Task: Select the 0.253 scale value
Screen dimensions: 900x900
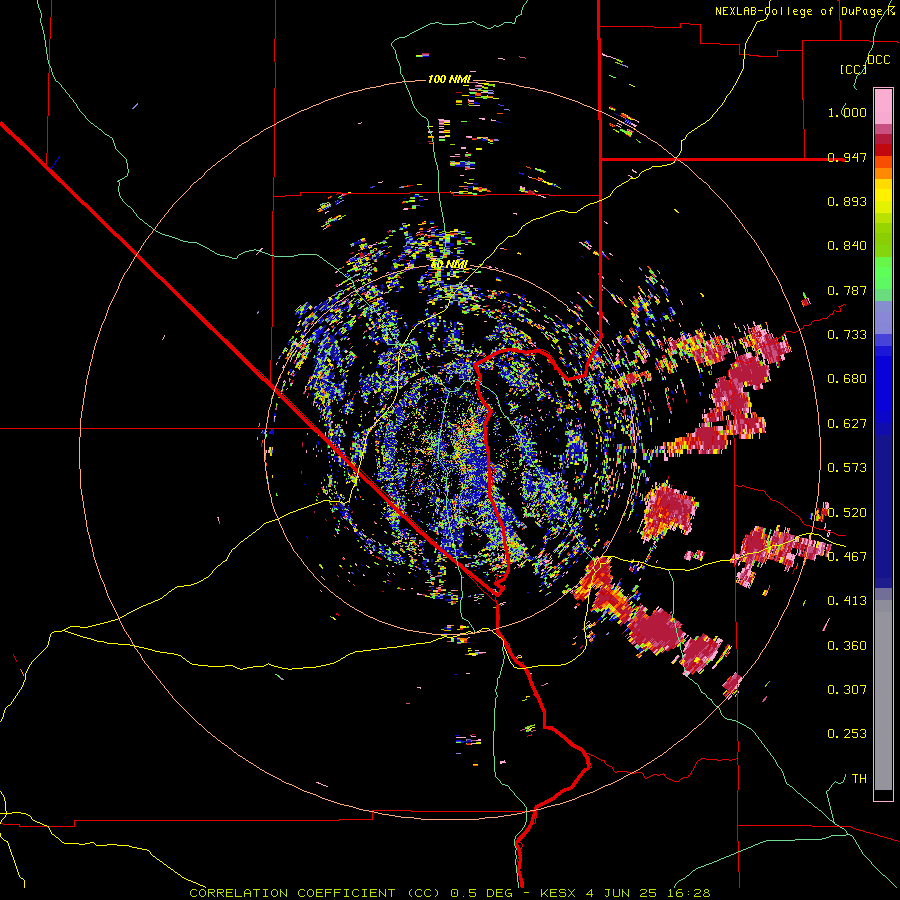Action: click(x=847, y=734)
